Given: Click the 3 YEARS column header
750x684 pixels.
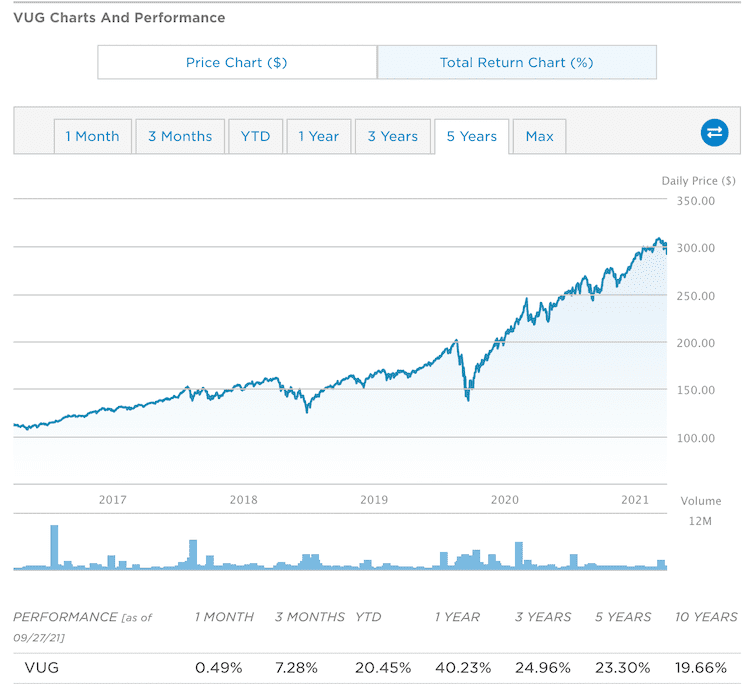Looking at the screenshot, I should (543, 617).
